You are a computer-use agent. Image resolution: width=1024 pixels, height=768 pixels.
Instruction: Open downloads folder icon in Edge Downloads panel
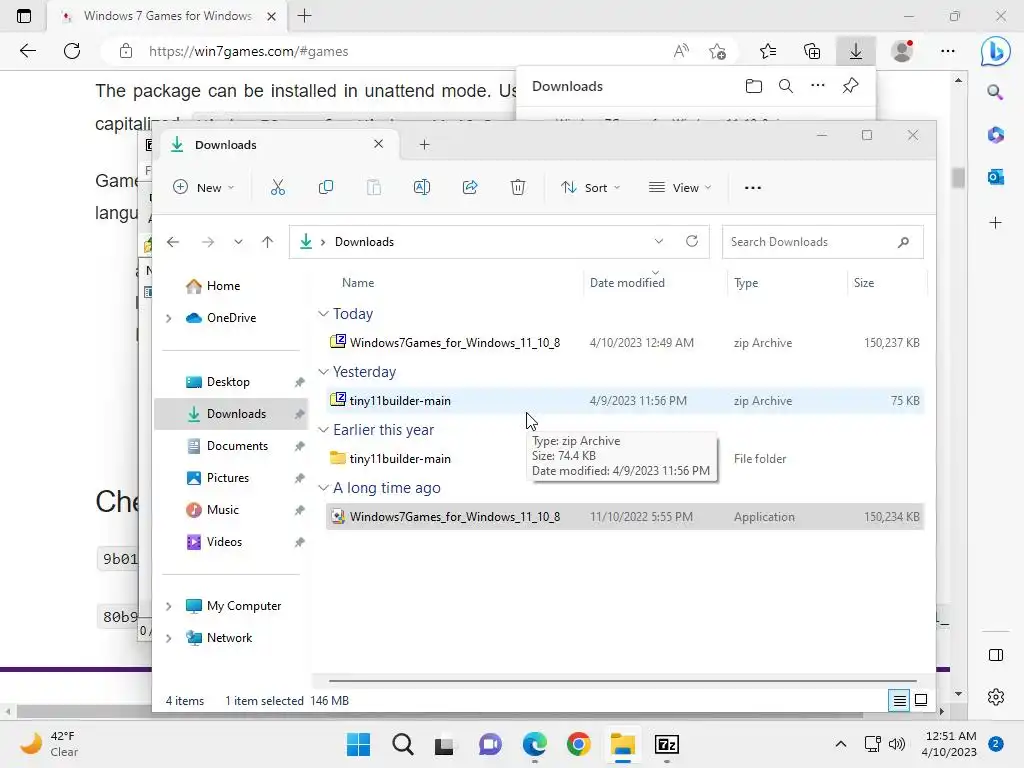(754, 86)
